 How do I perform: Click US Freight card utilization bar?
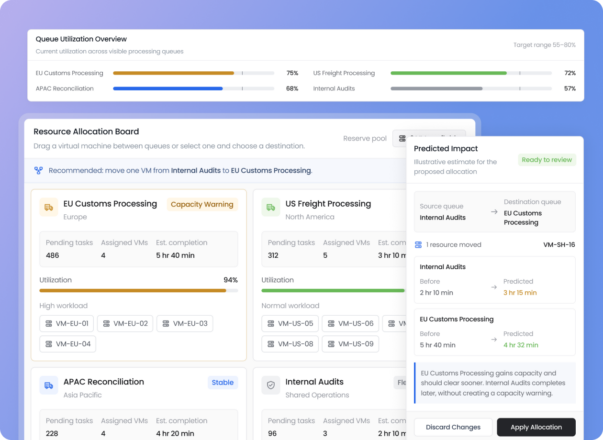click(333, 291)
